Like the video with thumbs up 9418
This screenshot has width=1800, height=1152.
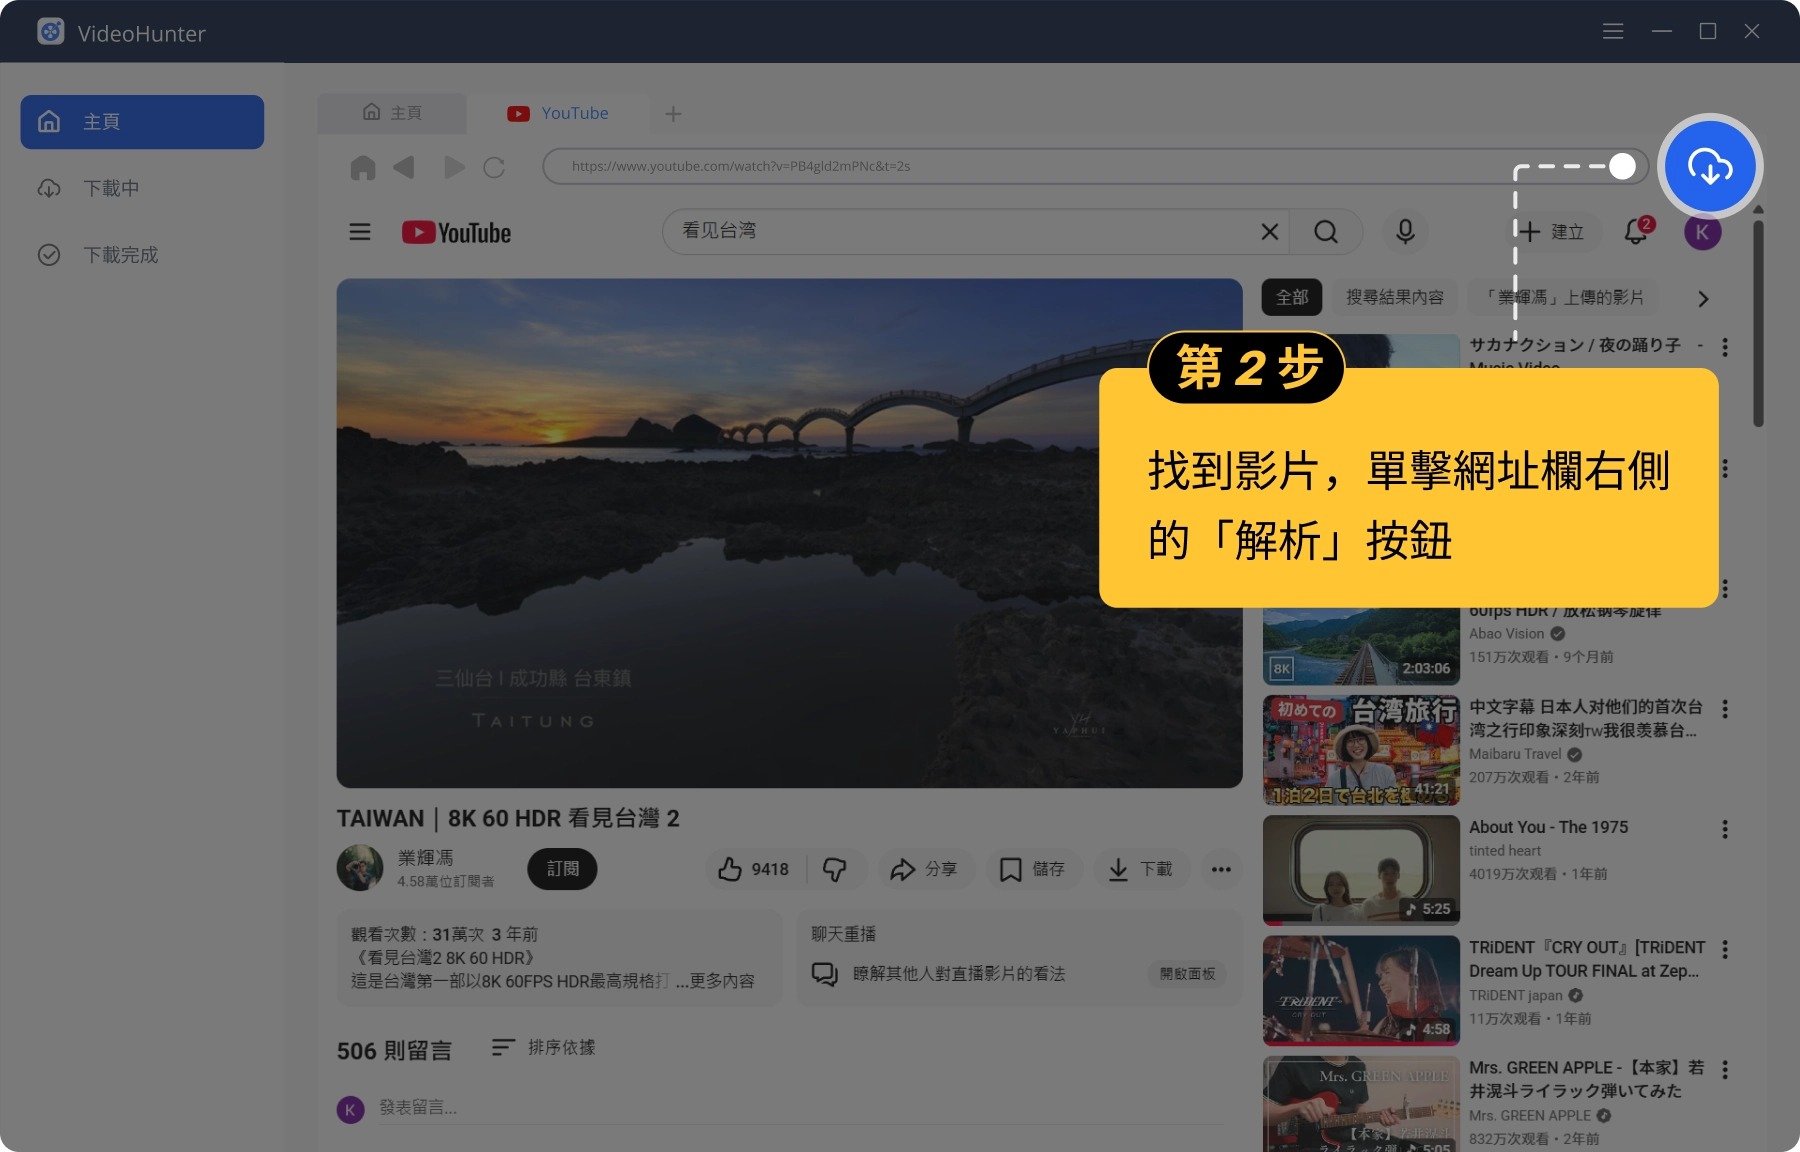tap(755, 869)
